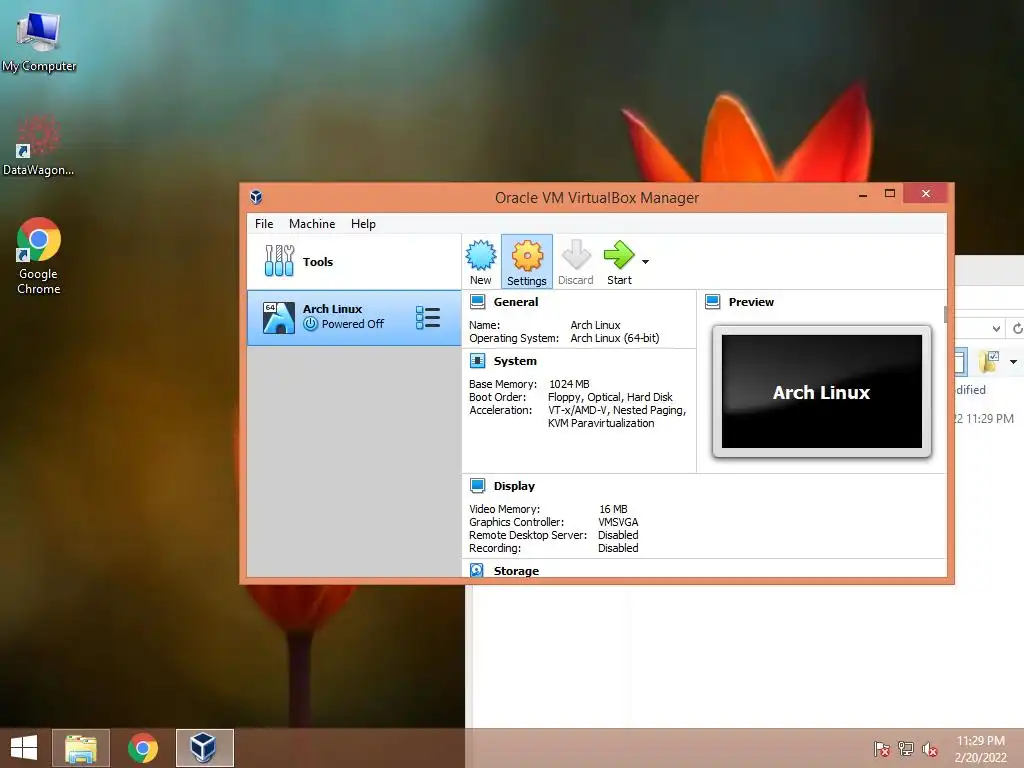Click the Powered Off status icon
1024x768 pixels.
click(311, 324)
